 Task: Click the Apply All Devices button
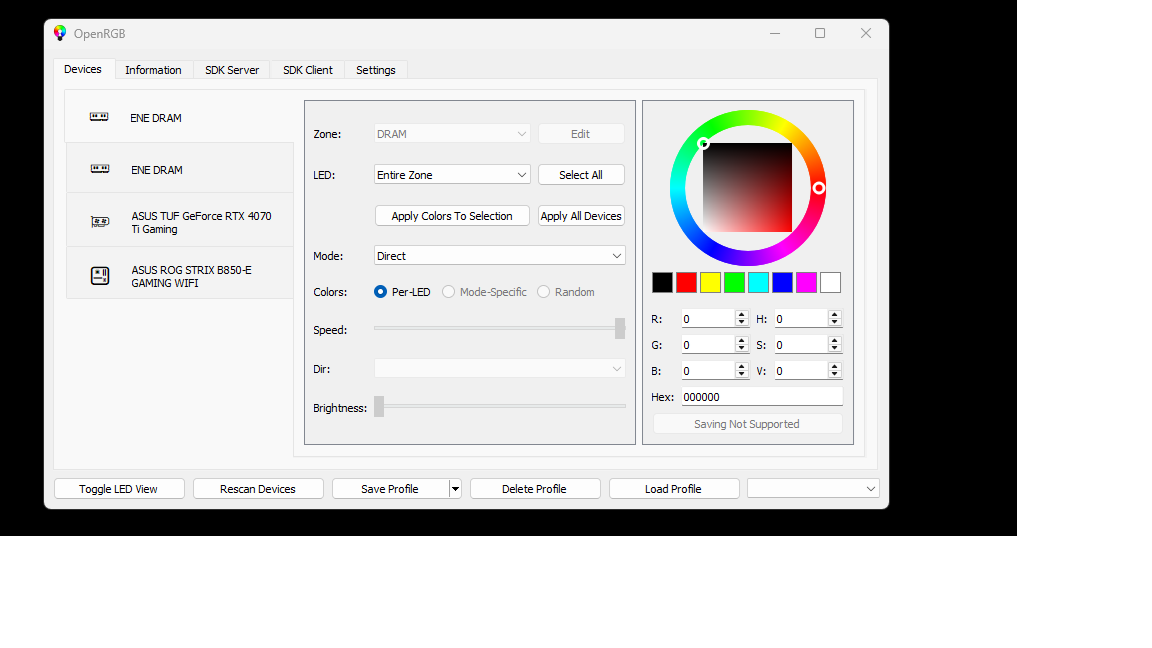click(581, 216)
